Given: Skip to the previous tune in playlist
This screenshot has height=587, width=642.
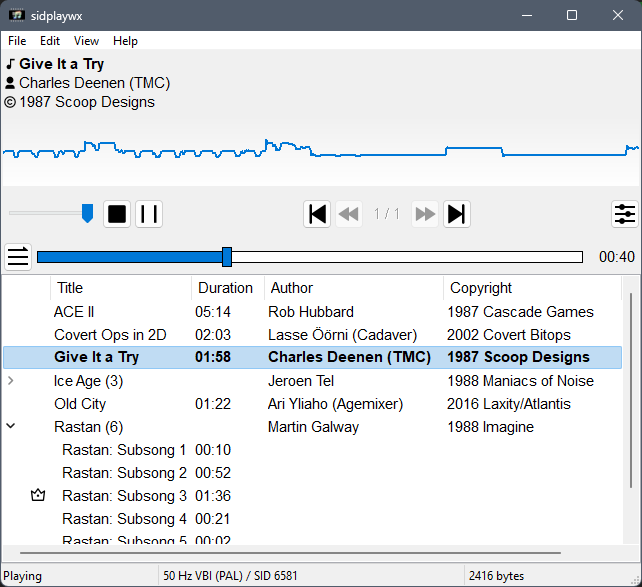Looking at the screenshot, I should (317, 214).
